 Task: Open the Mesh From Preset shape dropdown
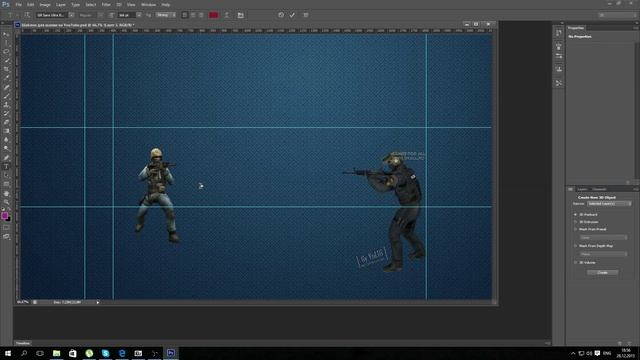603,238
